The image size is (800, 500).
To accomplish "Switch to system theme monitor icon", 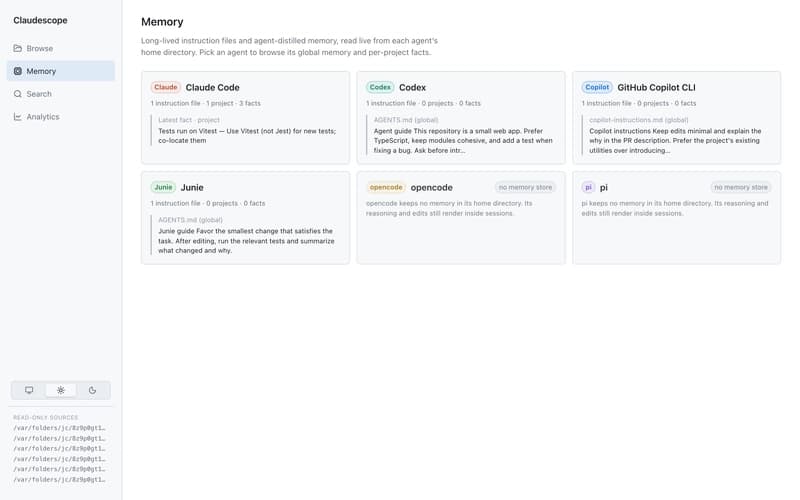I will pos(29,390).
